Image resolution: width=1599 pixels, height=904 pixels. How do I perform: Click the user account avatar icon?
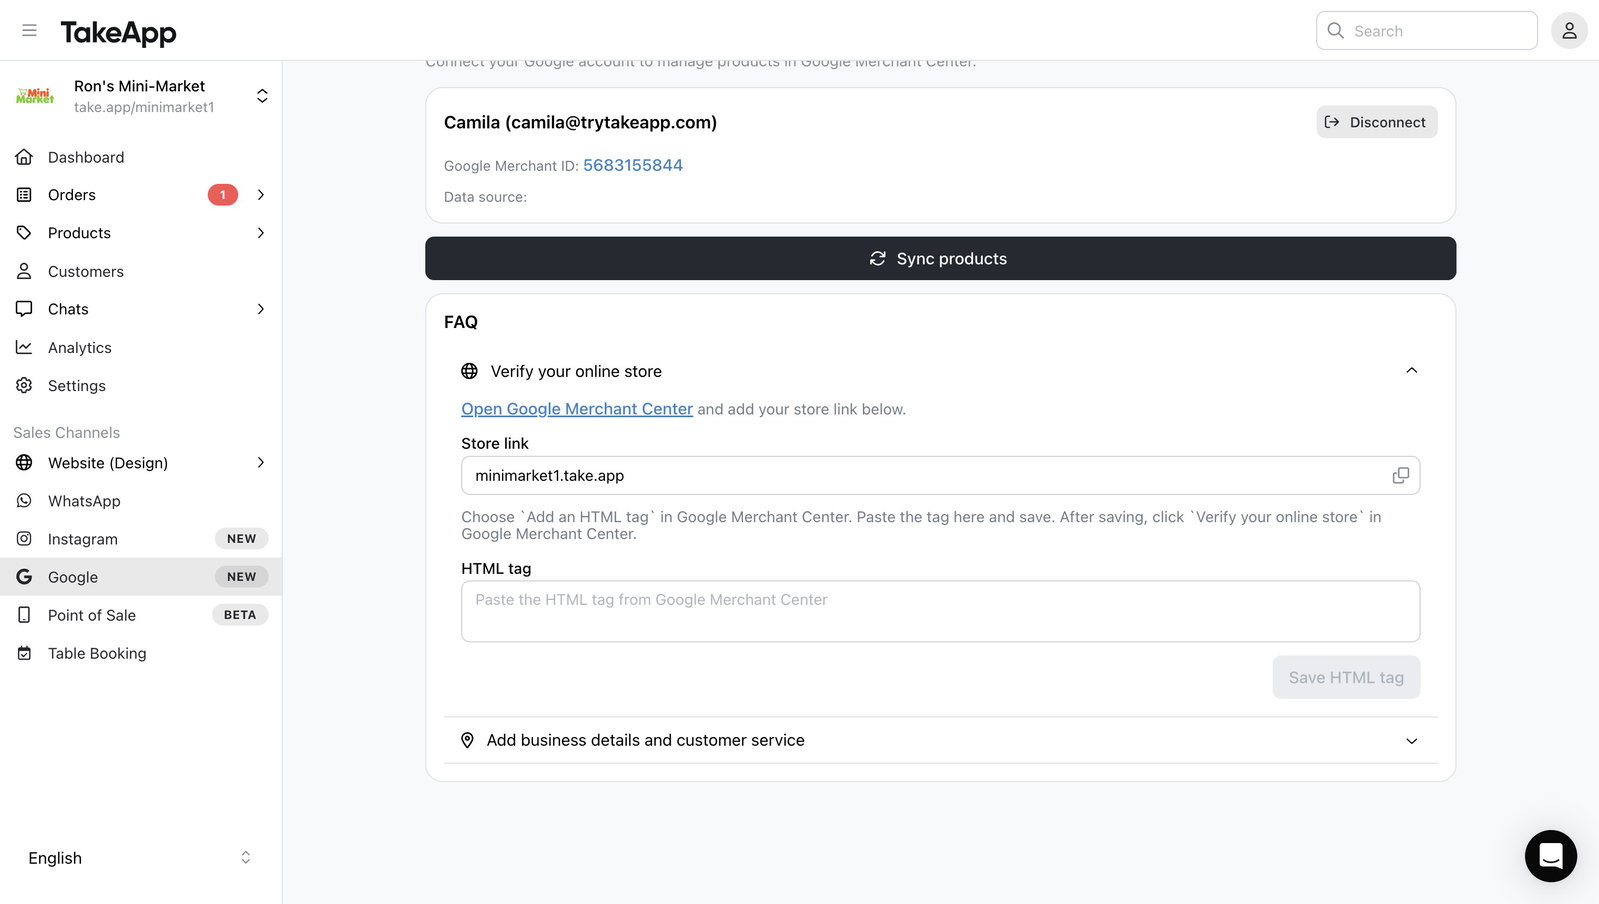coord(1569,31)
